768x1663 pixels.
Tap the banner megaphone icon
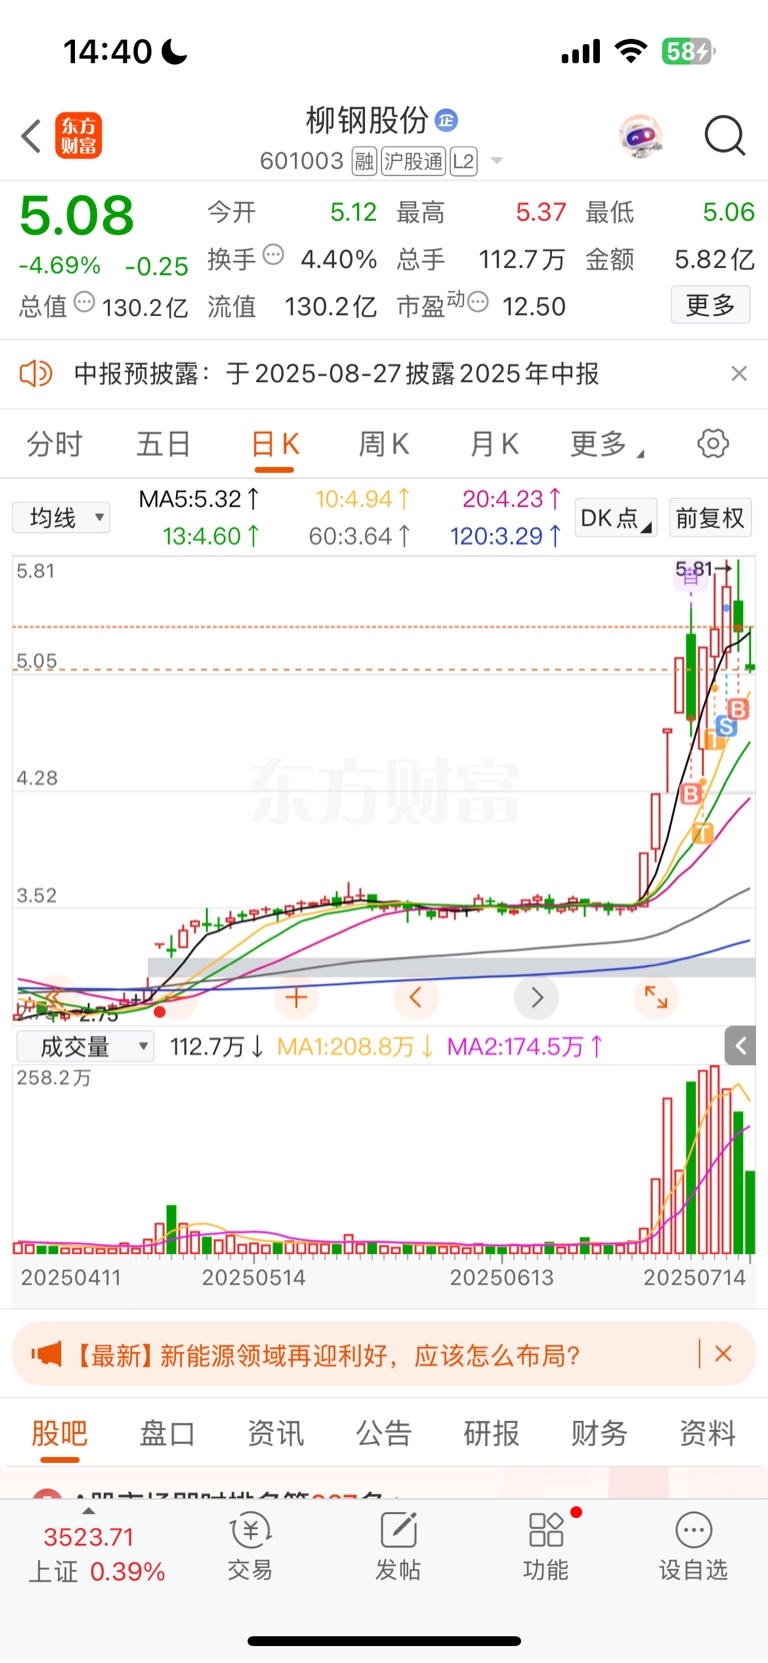pyautogui.click(x=47, y=1354)
